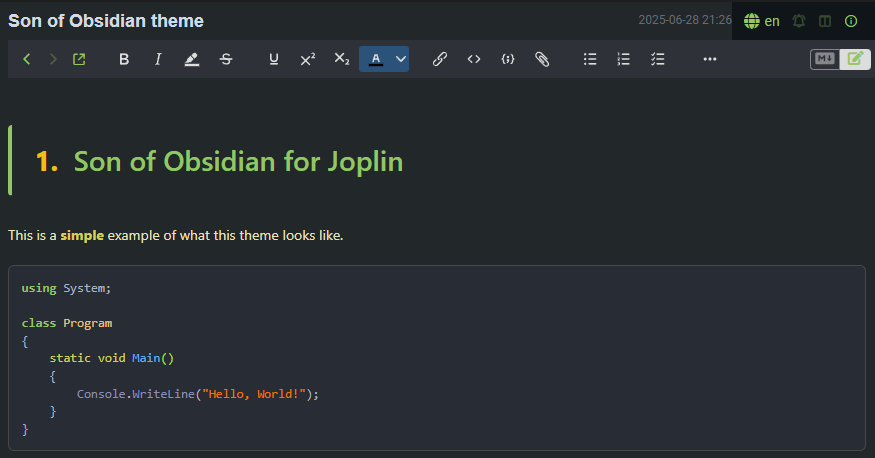Click the note date 2025-06-28 21:26
The image size is (875, 458).
pyautogui.click(x=685, y=20)
